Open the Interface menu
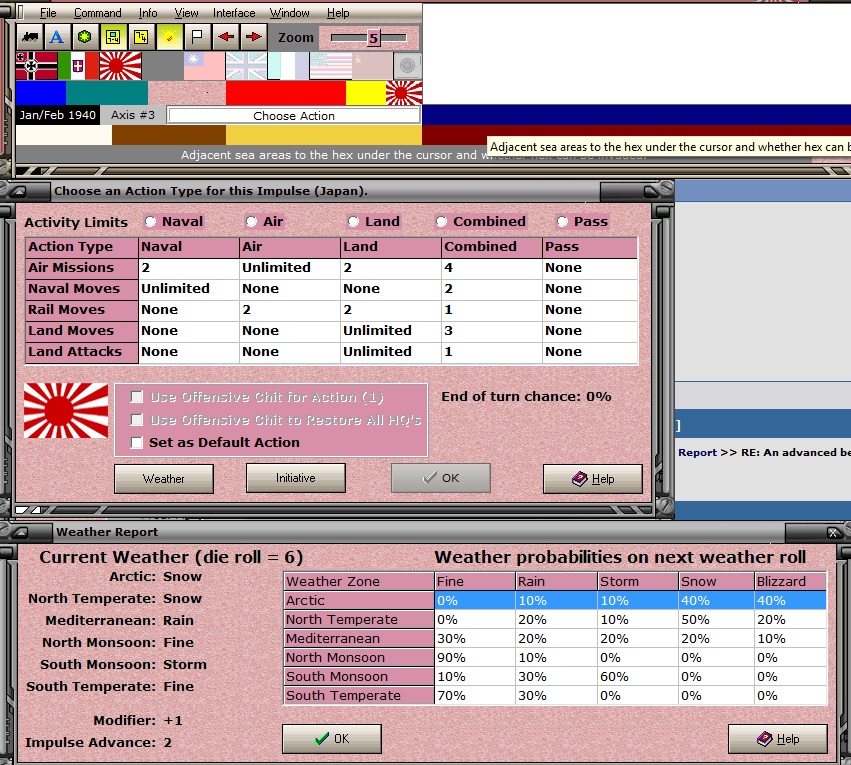This screenshot has width=851, height=765. pos(234,12)
